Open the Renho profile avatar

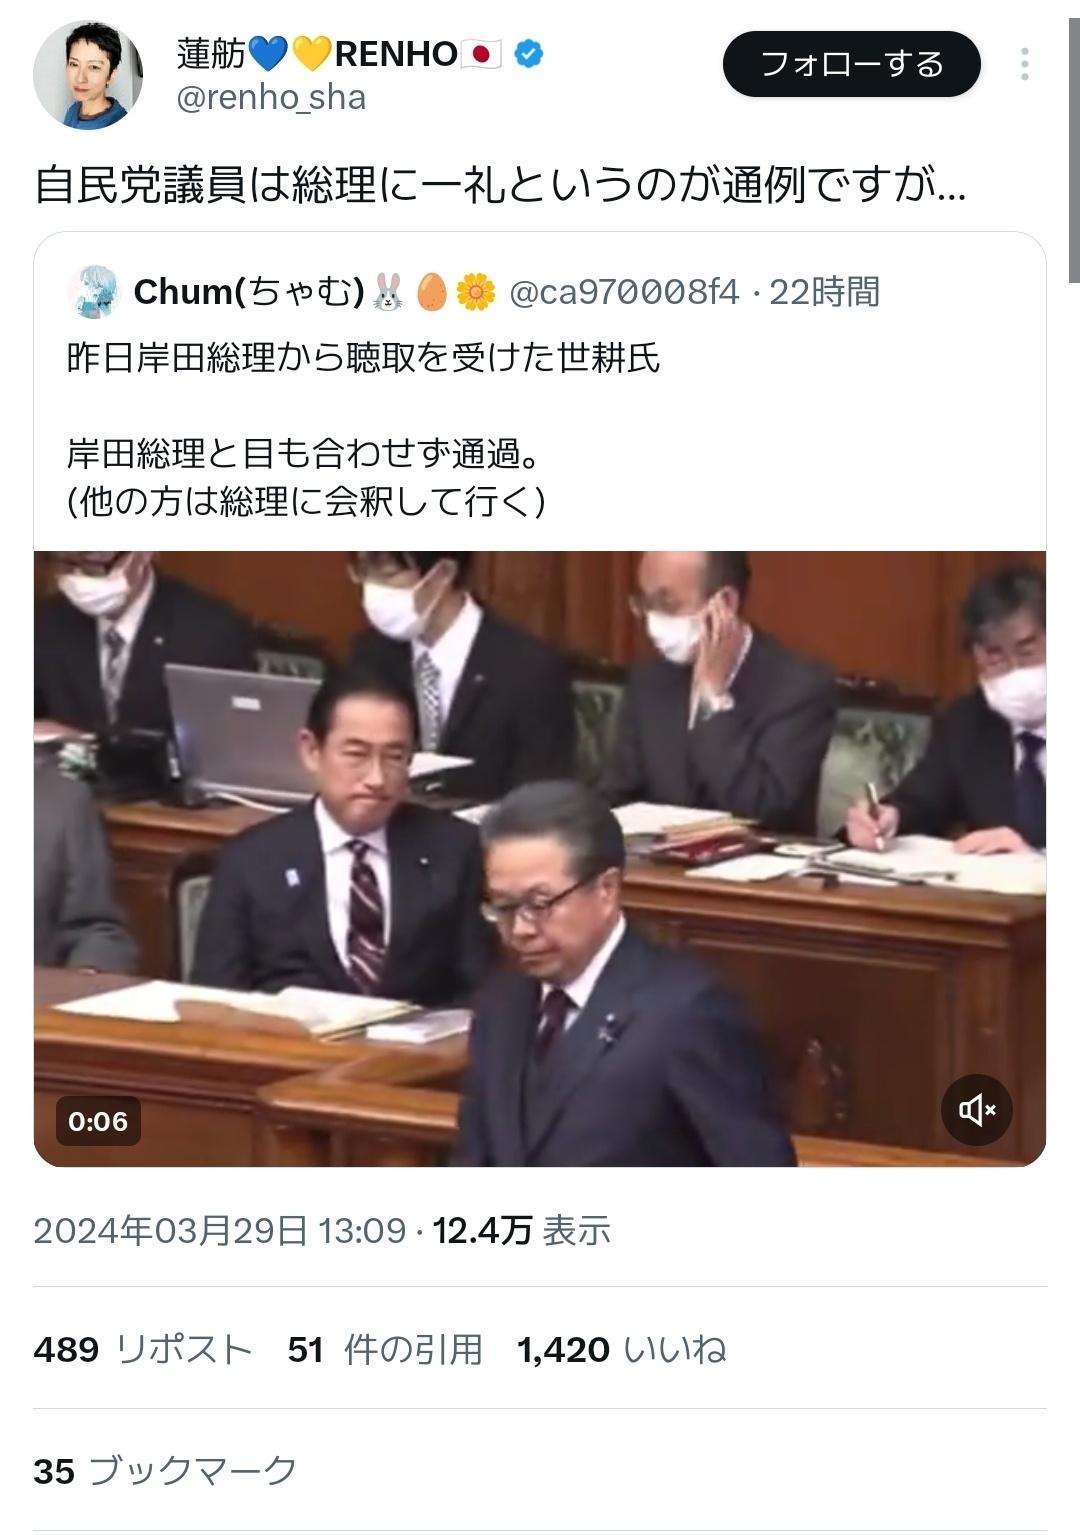click(88, 74)
